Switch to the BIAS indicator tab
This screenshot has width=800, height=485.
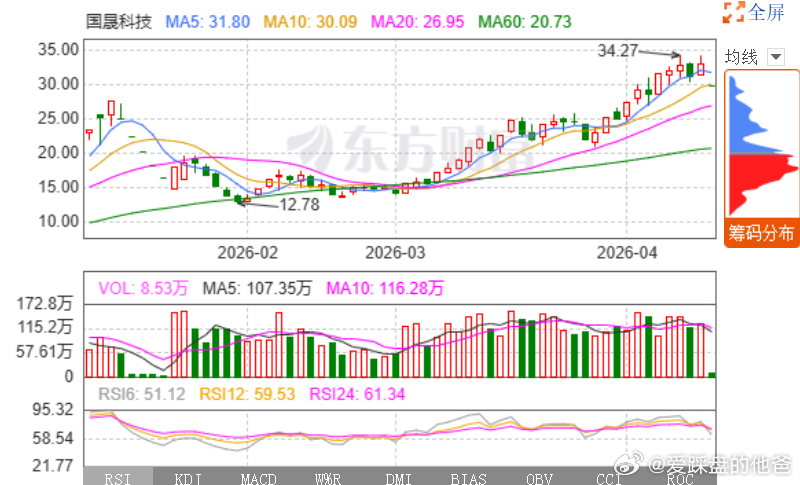point(468,479)
